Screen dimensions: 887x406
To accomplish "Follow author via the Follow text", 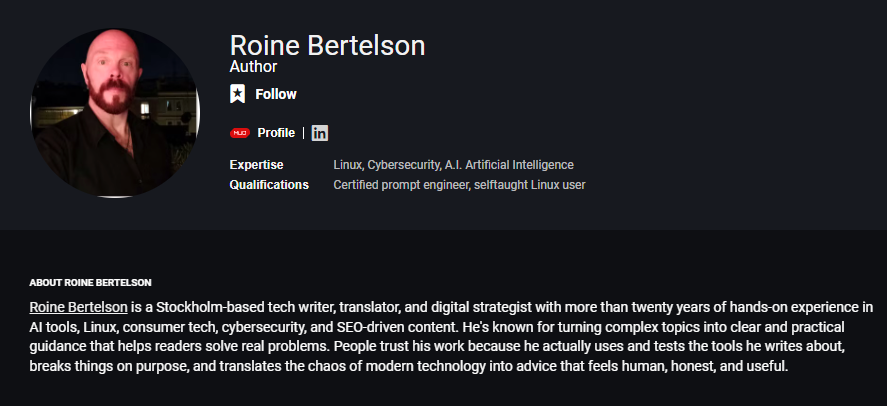I will pos(276,94).
